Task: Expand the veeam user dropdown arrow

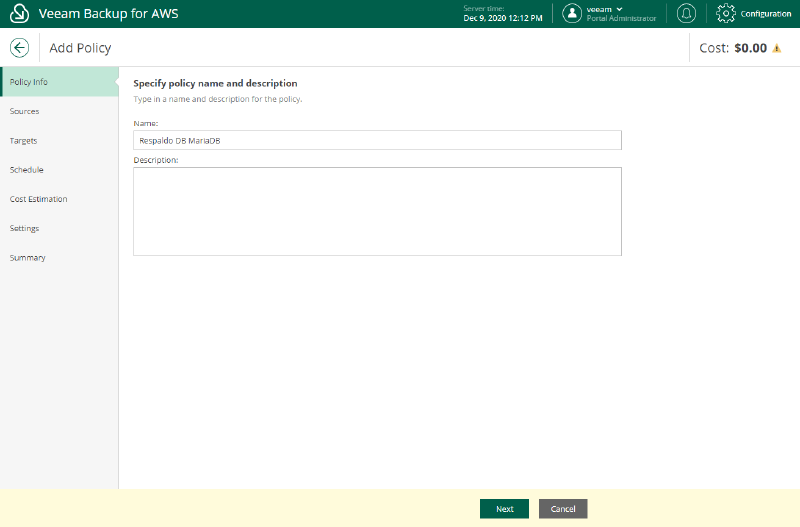Action: pyautogui.click(x=619, y=9)
